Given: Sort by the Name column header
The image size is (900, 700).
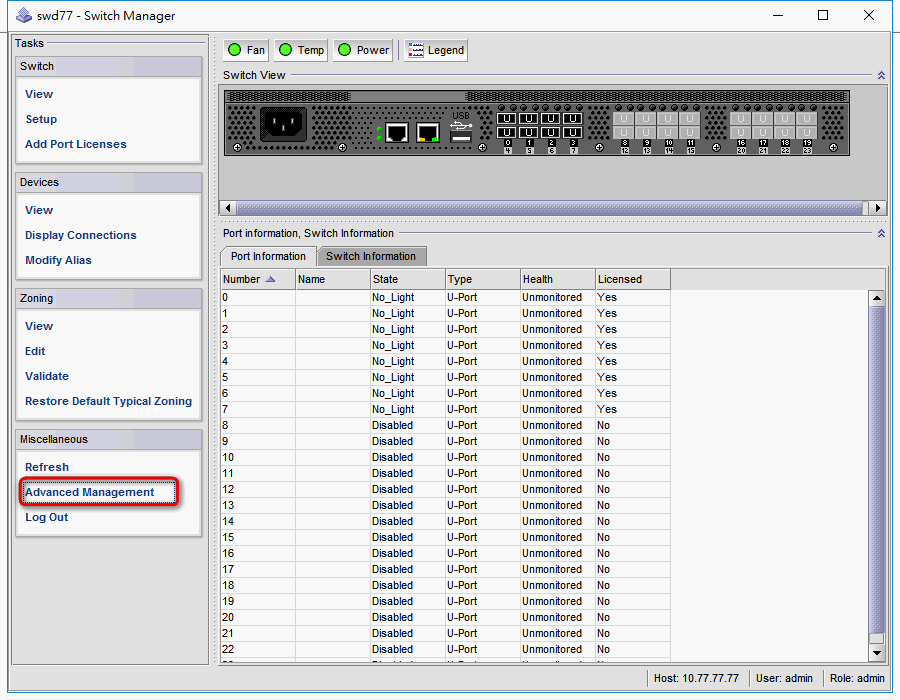Looking at the screenshot, I should 333,279.
